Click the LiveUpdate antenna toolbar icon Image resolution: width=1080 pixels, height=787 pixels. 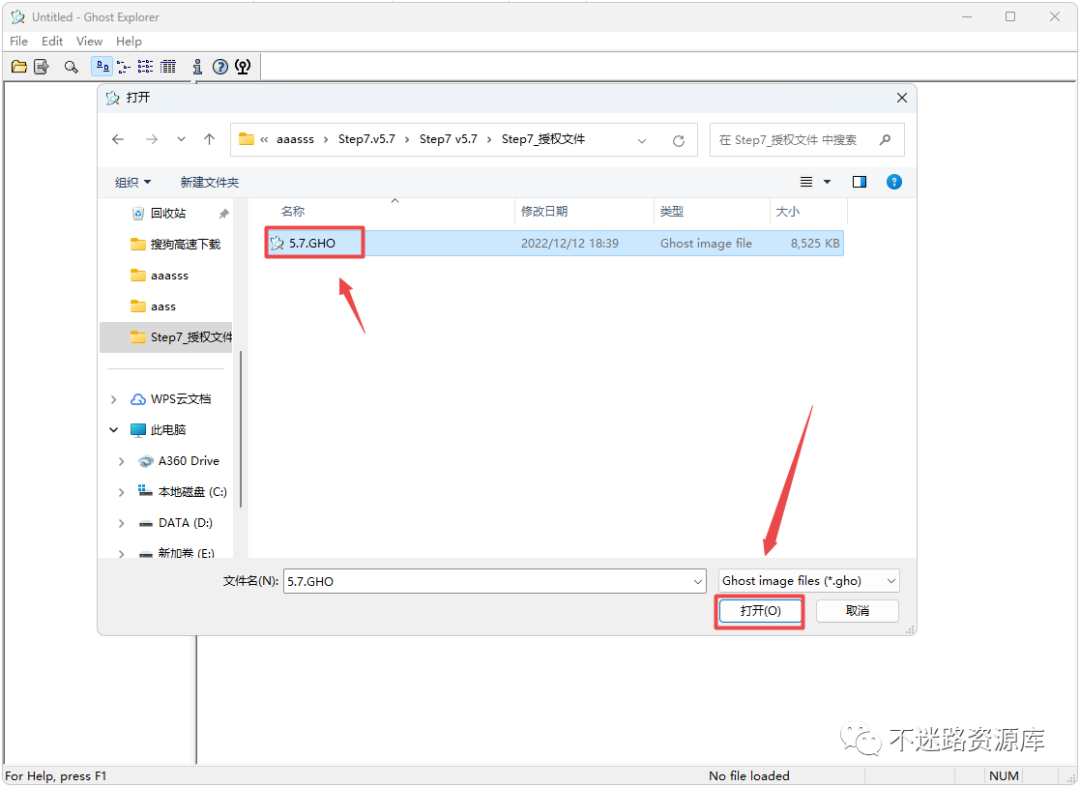click(242, 67)
